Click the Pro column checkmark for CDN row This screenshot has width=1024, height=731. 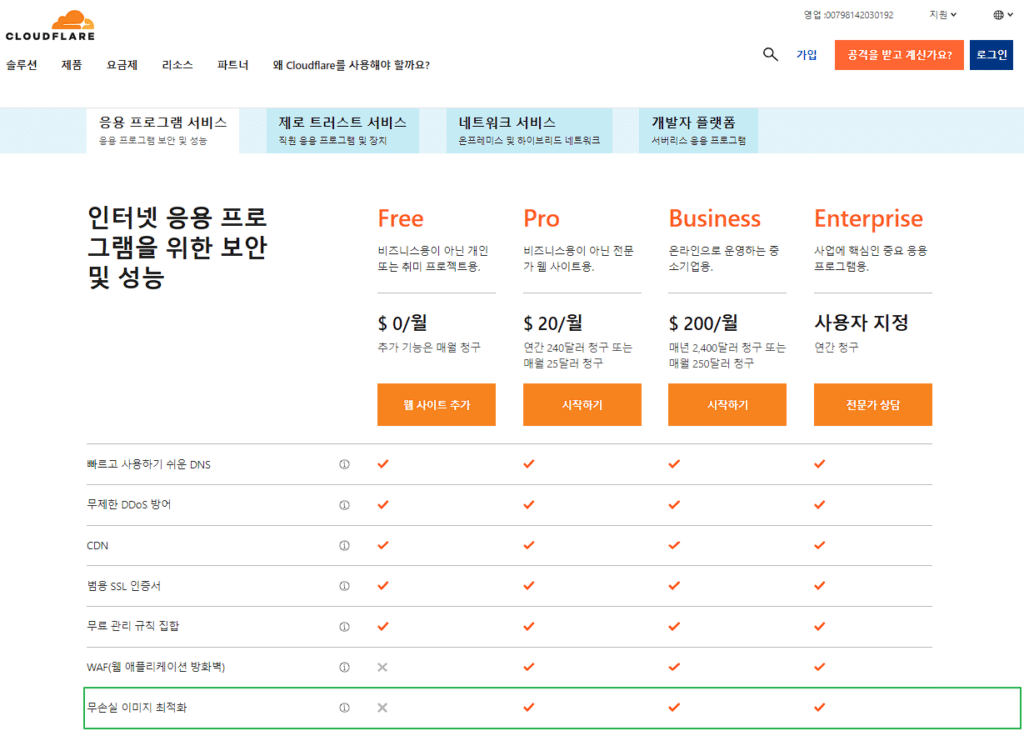tap(529, 545)
